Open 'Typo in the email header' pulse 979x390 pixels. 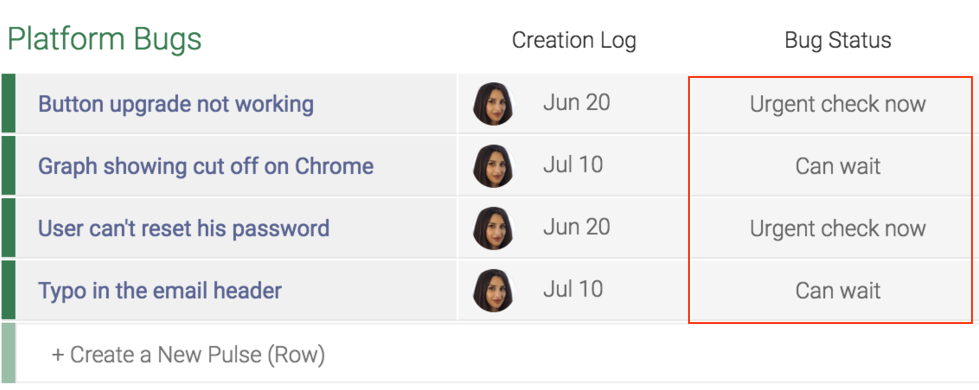[x=160, y=290]
